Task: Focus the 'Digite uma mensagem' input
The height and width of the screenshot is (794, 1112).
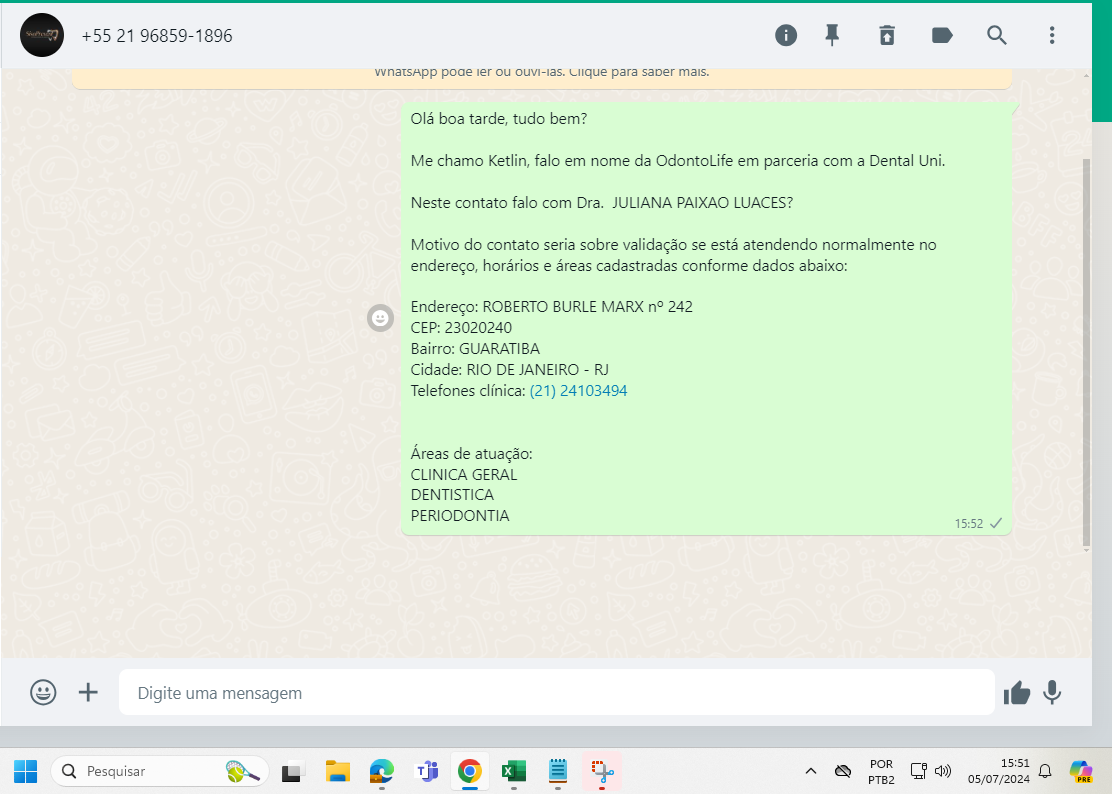Action: click(x=557, y=693)
